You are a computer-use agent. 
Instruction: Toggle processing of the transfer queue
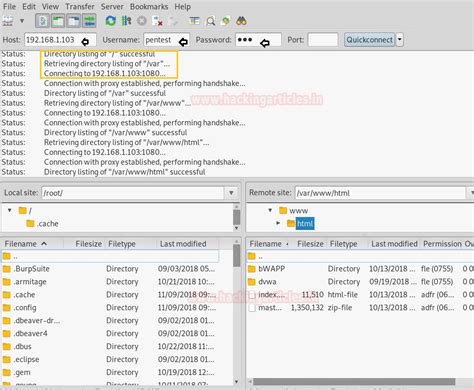coord(126,21)
